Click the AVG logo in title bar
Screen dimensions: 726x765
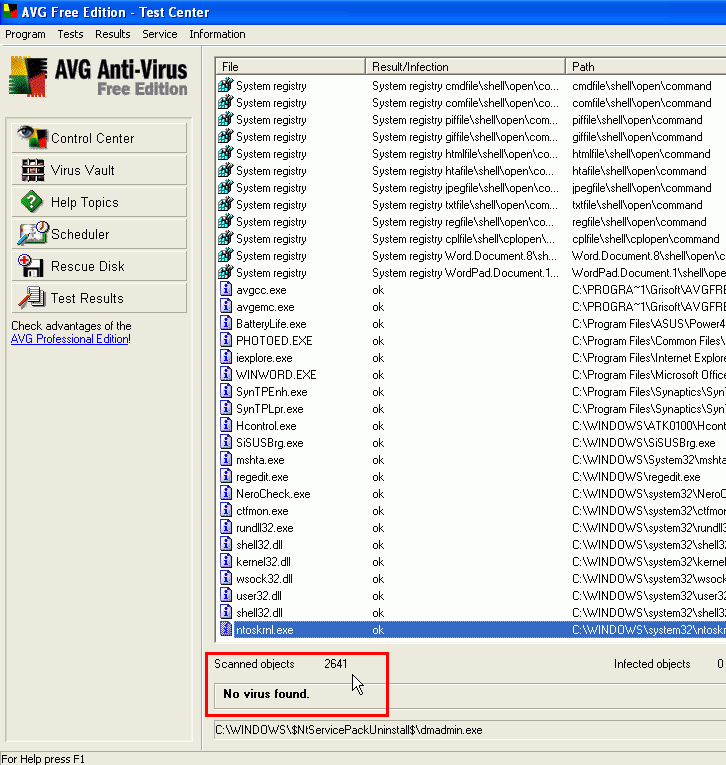pos(10,11)
